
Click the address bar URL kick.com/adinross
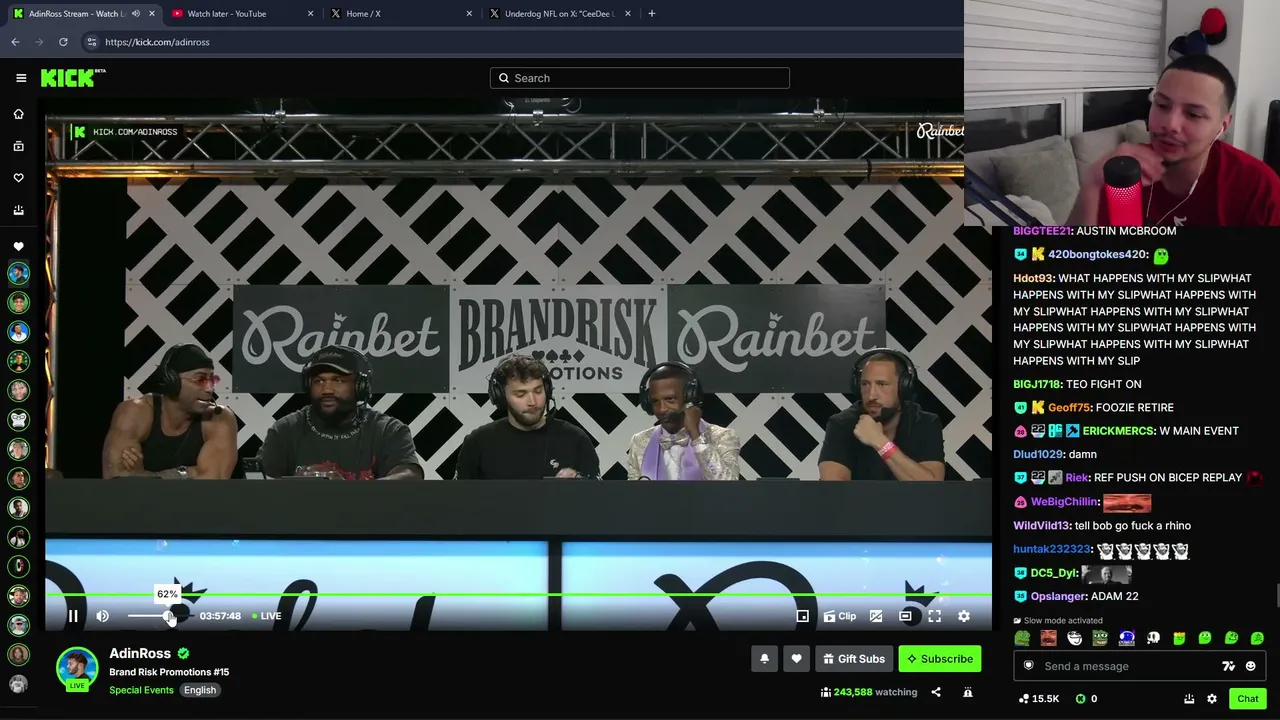tap(157, 42)
